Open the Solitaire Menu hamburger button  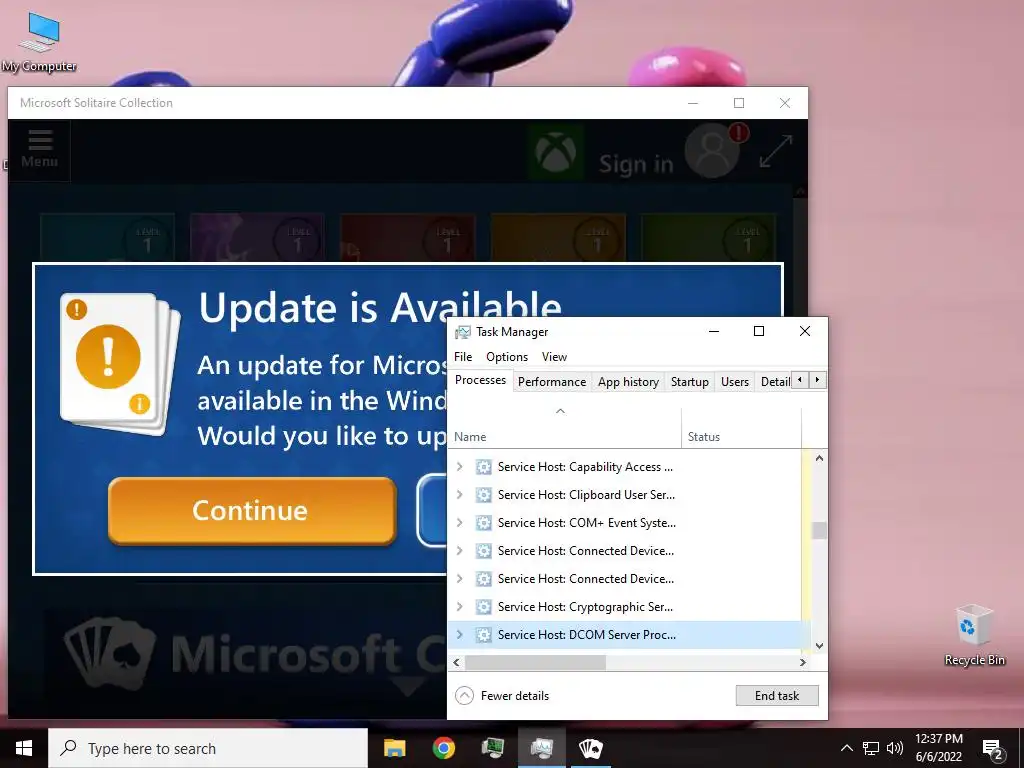pyautogui.click(x=39, y=150)
